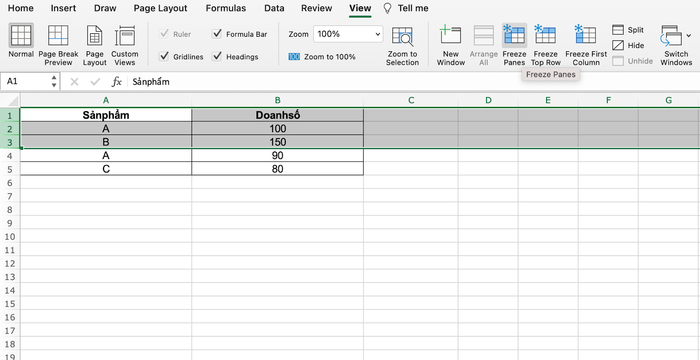Click the Split window button
This screenshot has width=700, height=360.
[628, 30]
